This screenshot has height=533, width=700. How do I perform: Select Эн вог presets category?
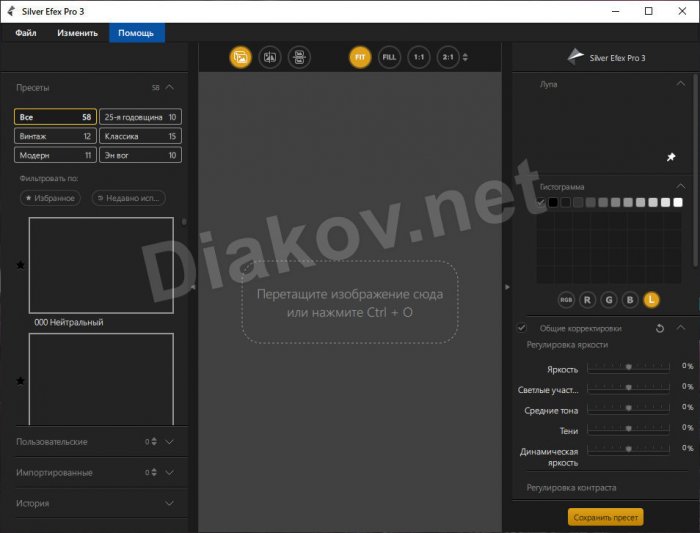click(140, 155)
